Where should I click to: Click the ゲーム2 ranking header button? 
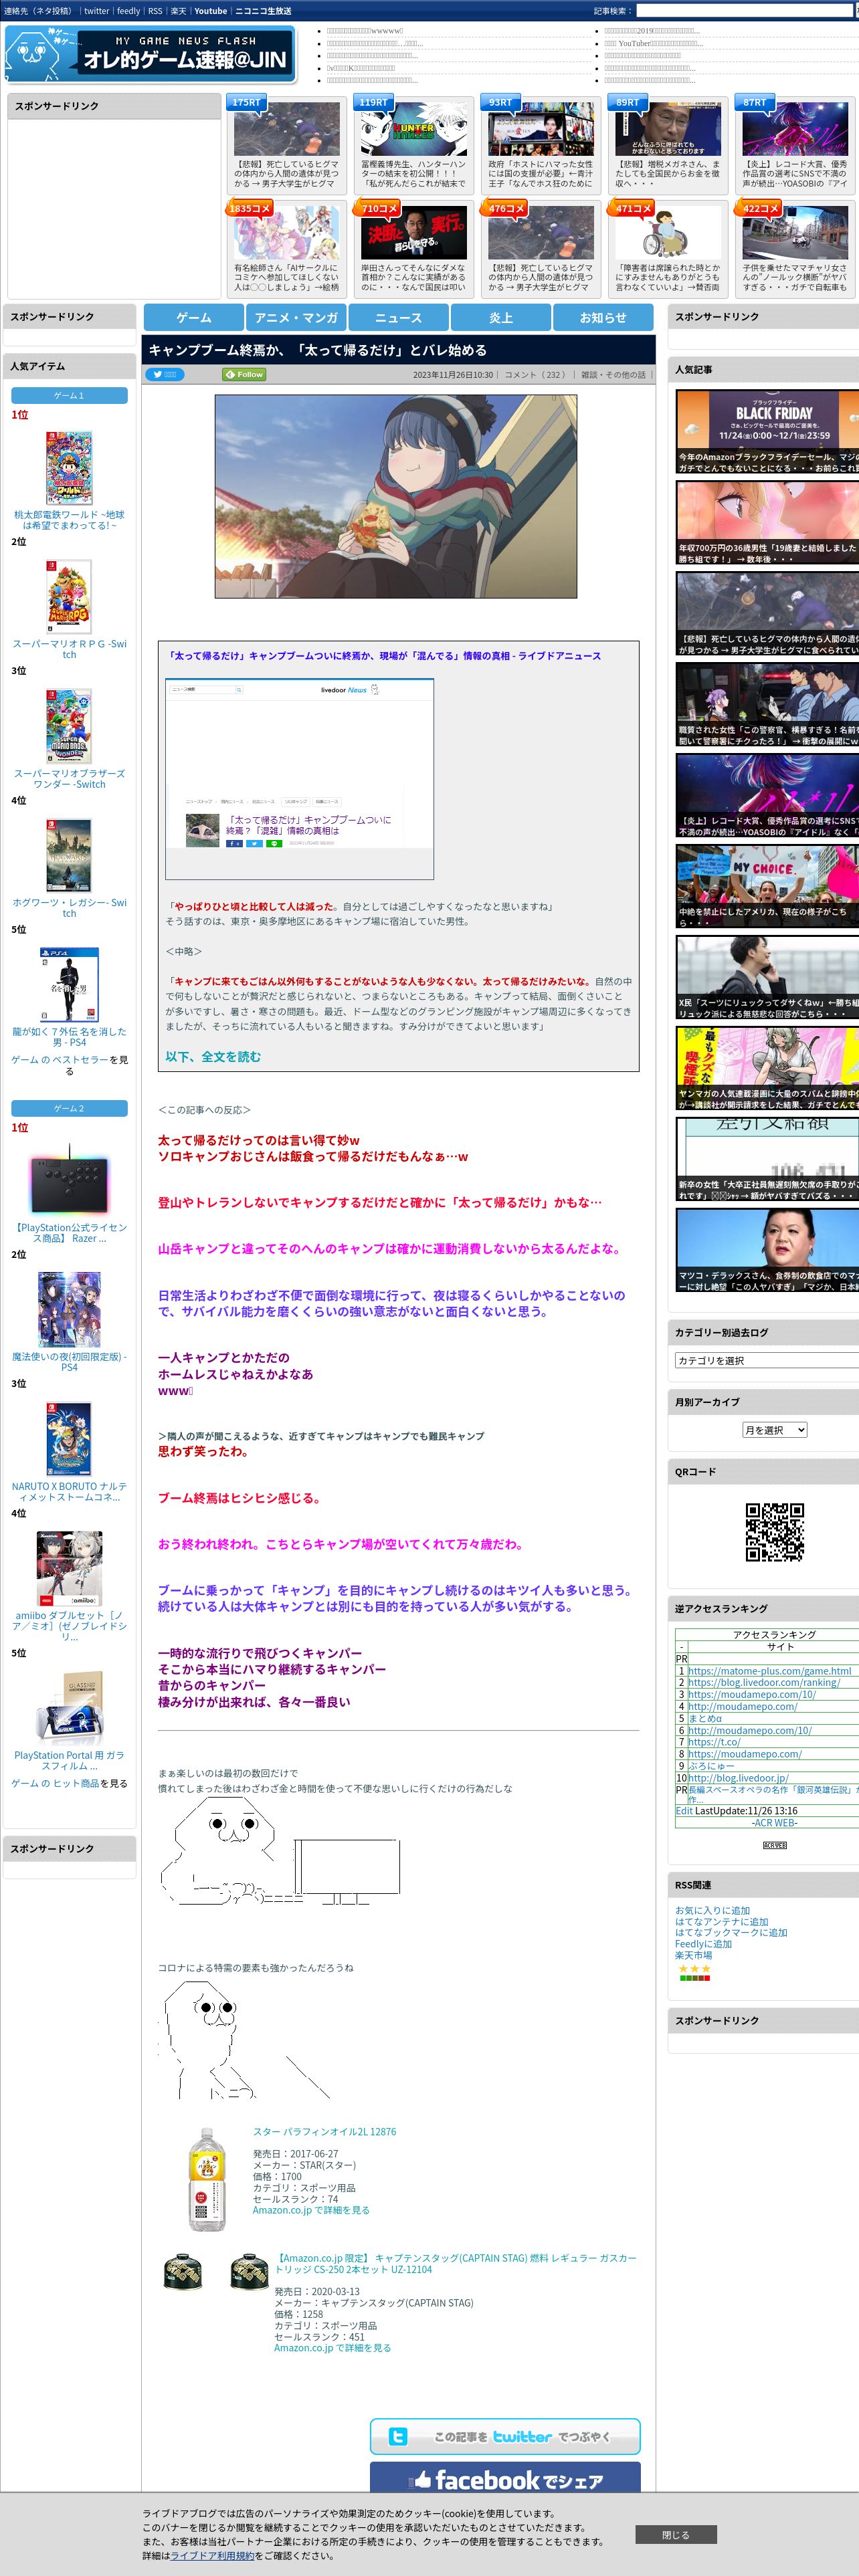click(69, 1108)
